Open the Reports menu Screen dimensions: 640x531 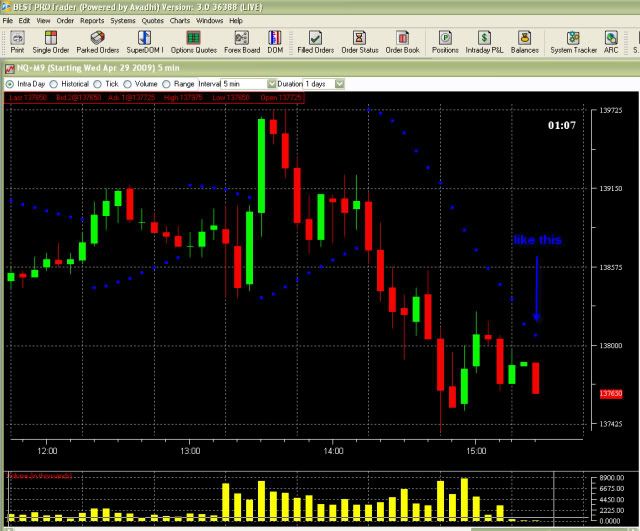click(x=92, y=20)
